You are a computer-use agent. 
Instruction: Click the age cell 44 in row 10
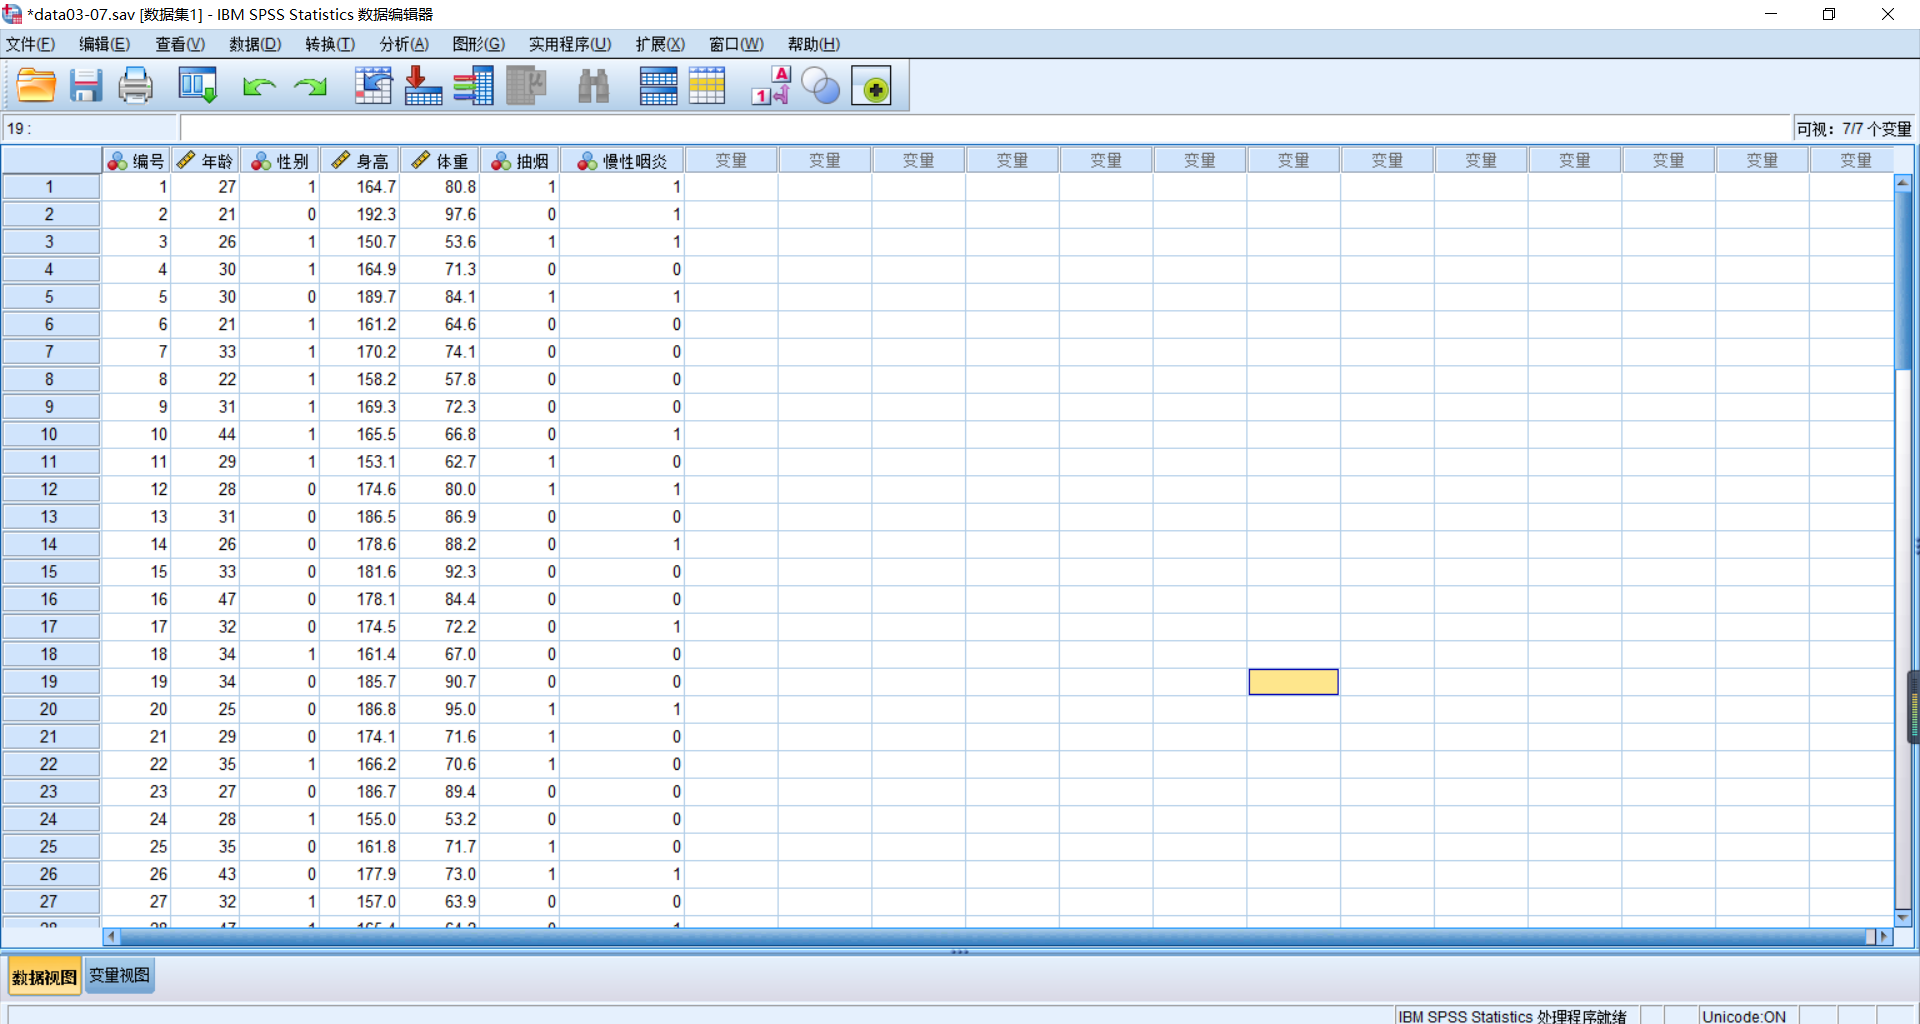(205, 434)
